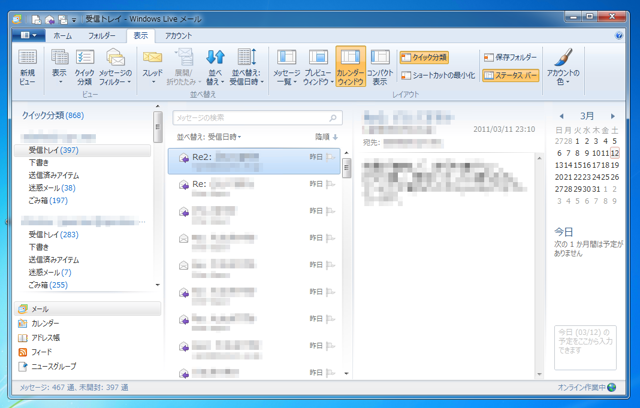Open ごみ箱 (255) folder

pos(48,285)
